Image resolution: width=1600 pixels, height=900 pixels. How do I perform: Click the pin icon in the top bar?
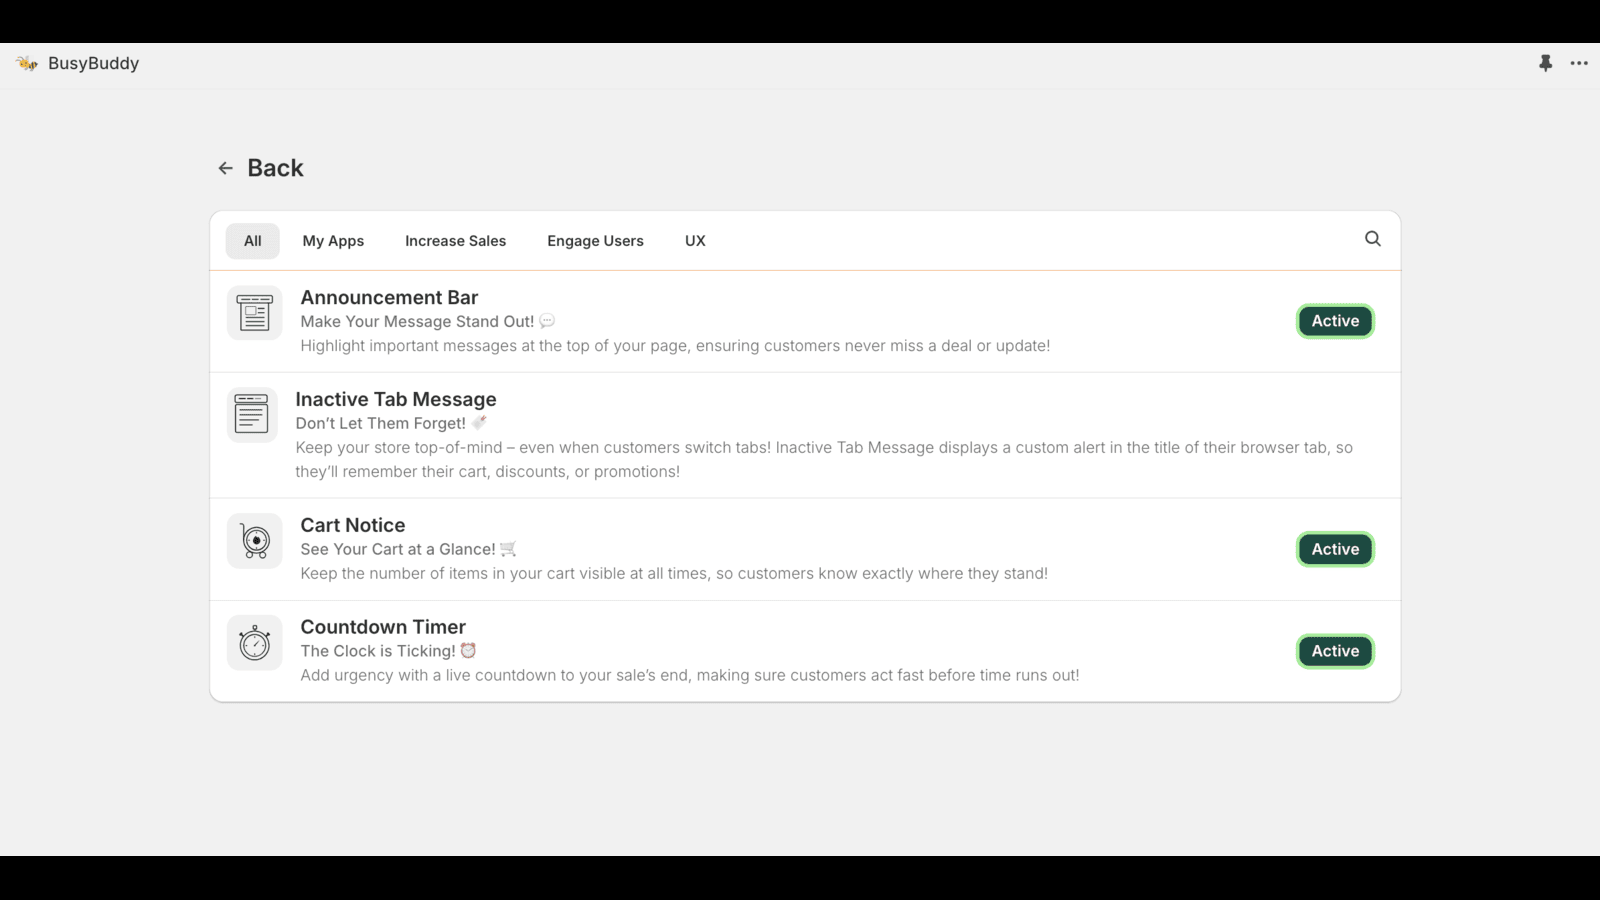click(1545, 63)
